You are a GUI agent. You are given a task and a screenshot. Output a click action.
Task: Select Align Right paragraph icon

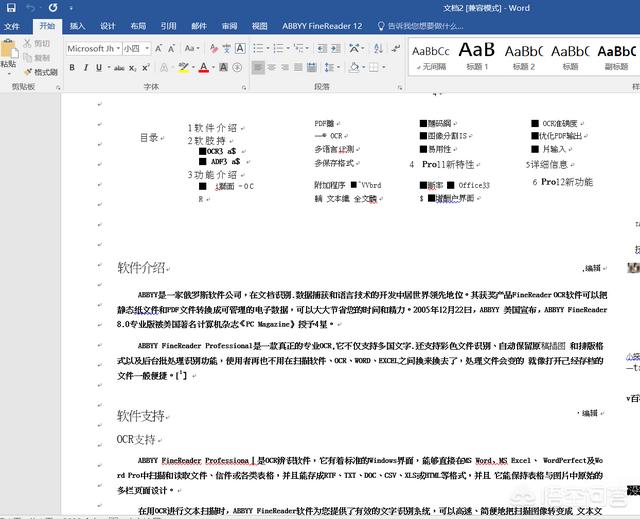point(285,68)
